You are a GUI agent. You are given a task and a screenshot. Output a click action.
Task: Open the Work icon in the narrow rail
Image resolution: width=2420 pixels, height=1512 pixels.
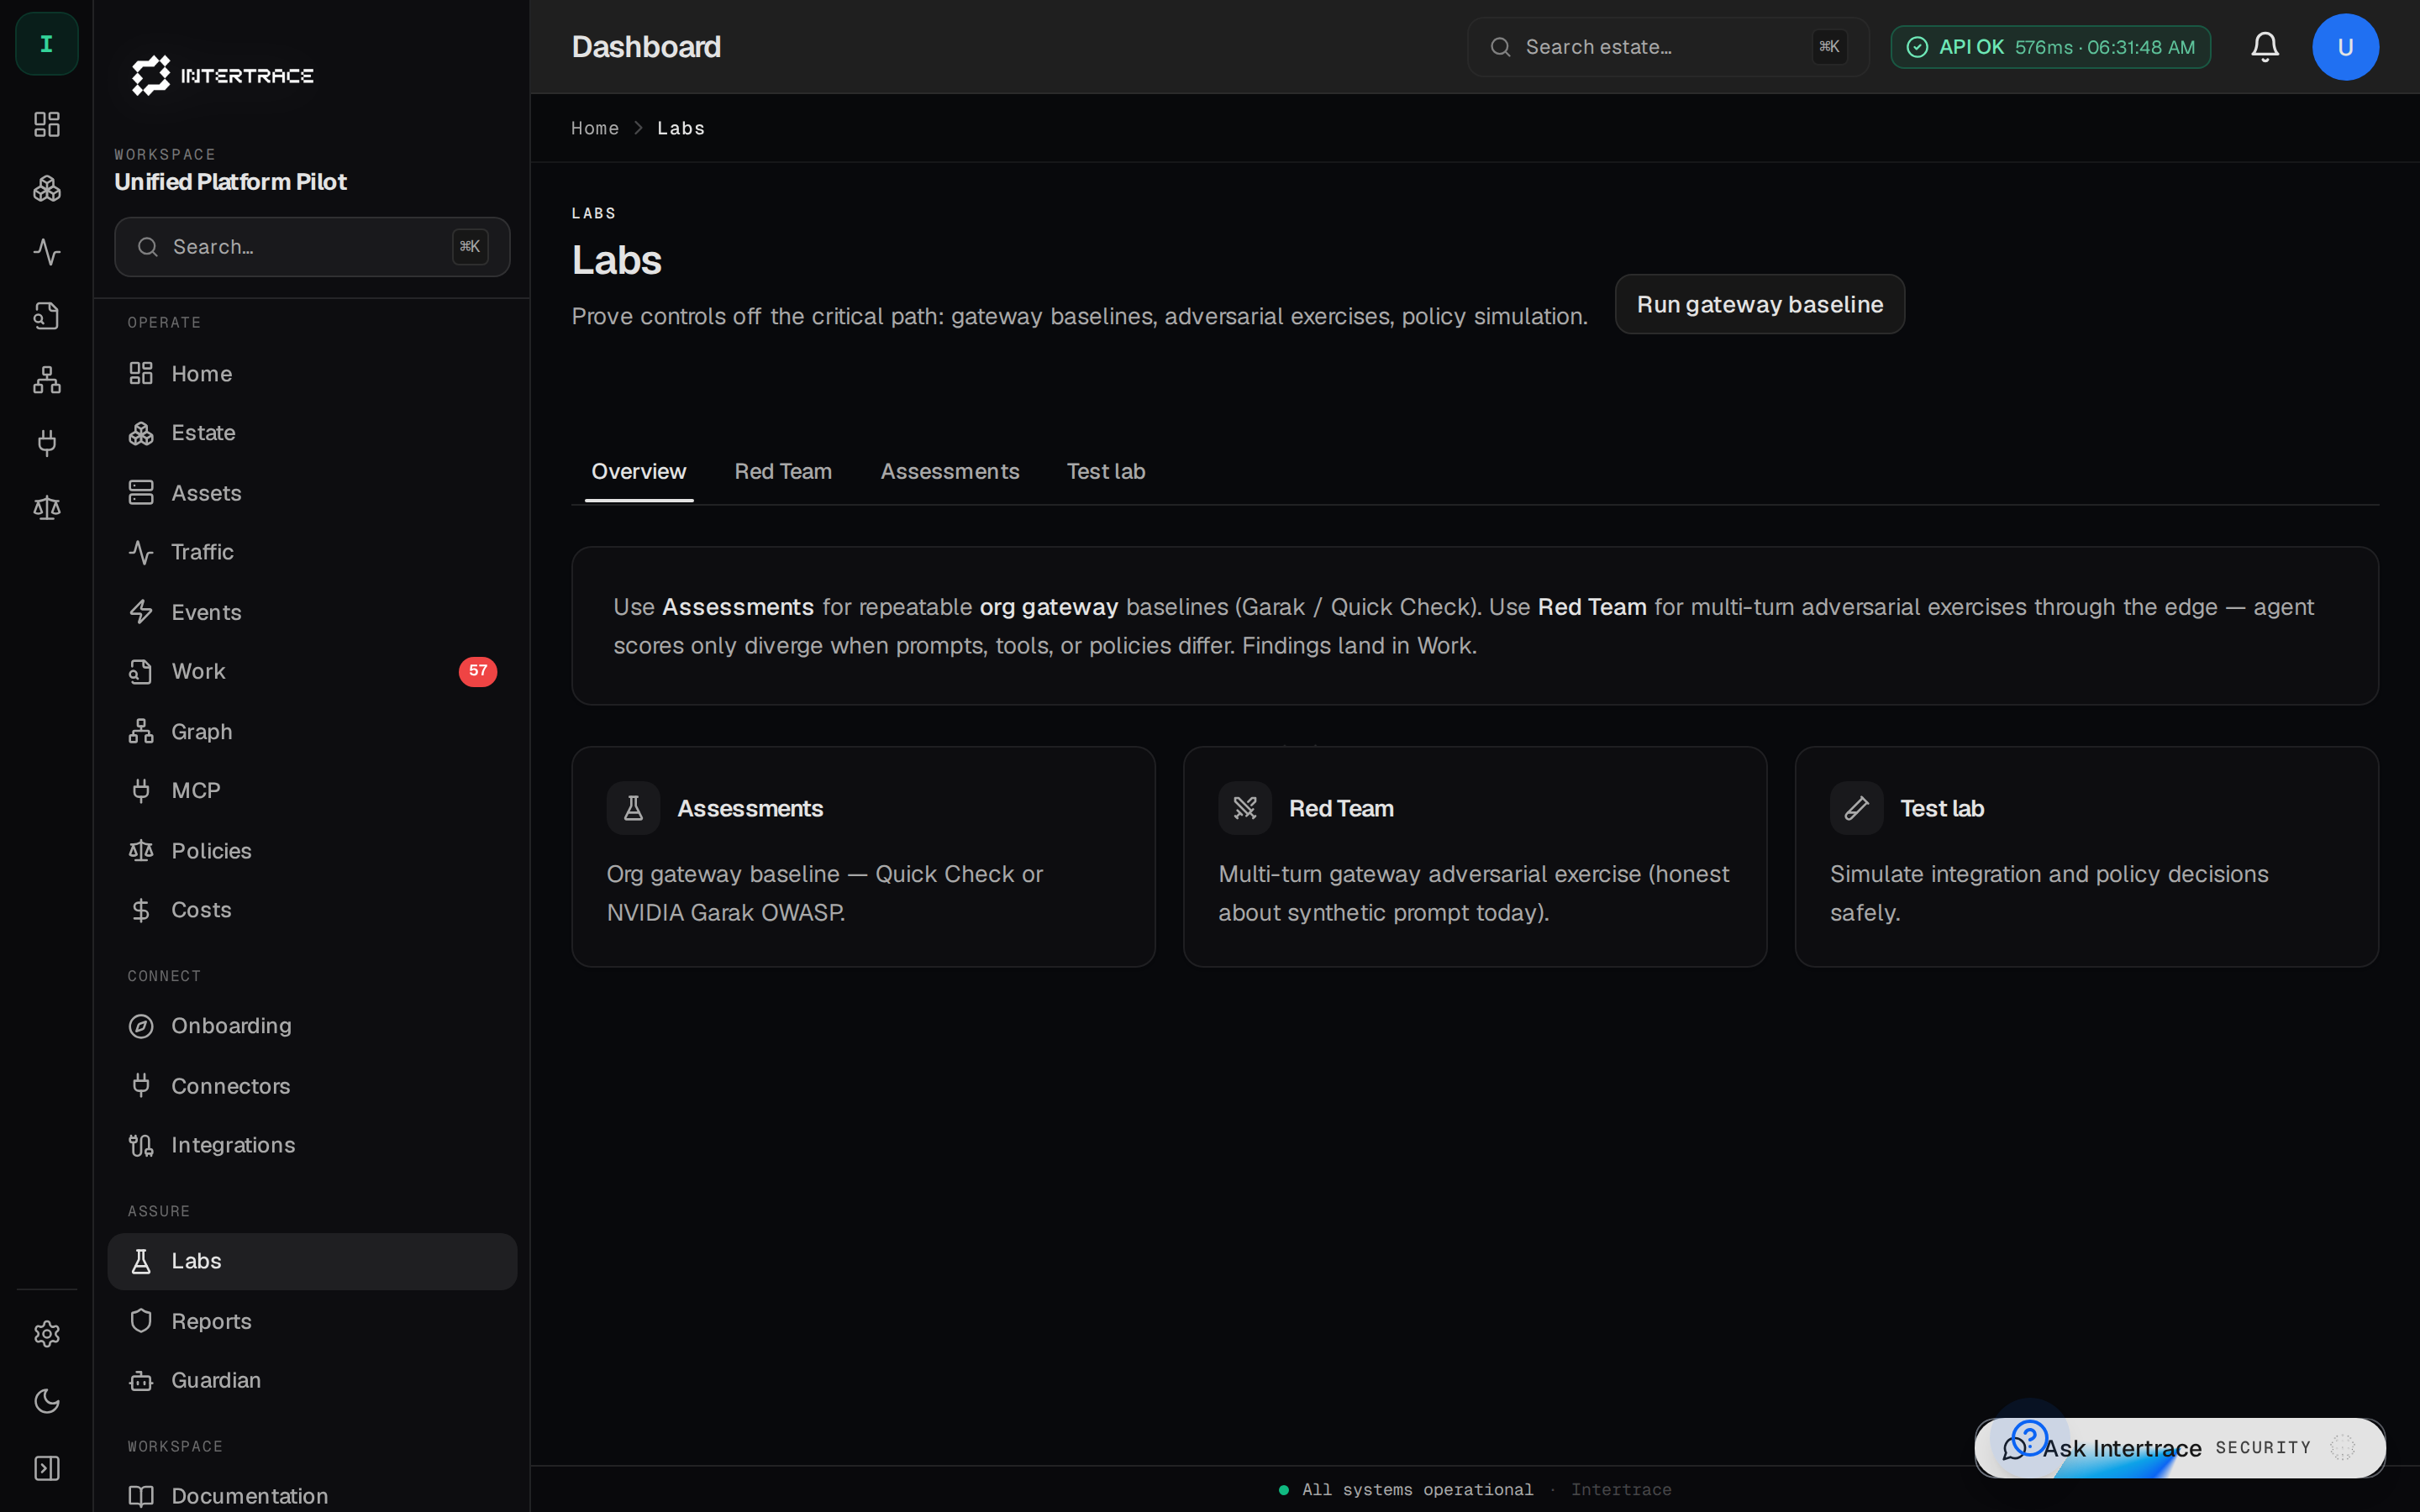pyautogui.click(x=46, y=316)
